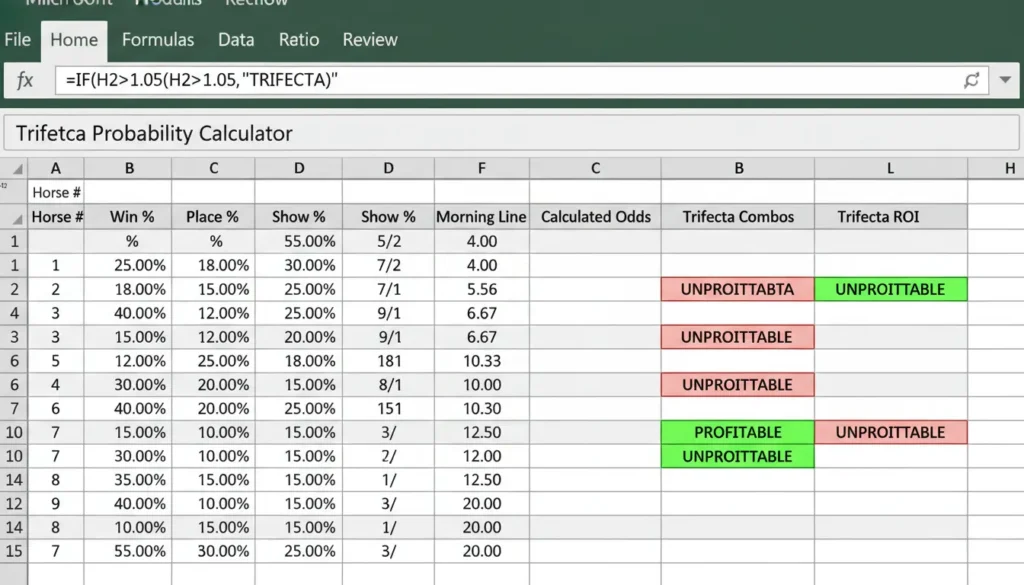Click the 151 value cell
Screen dimensions: 1024x585
pyautogui.click(x=389, y=408)
